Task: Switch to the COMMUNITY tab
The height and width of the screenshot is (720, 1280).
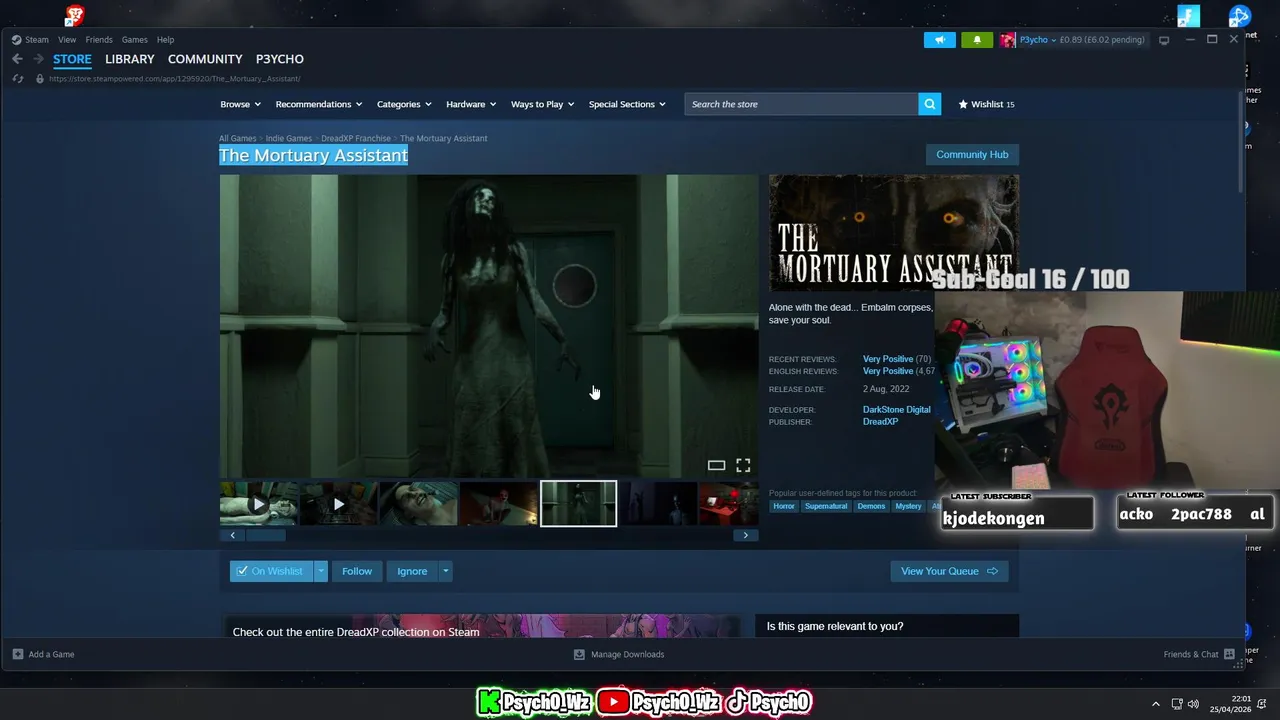Action: click(205, 59)
